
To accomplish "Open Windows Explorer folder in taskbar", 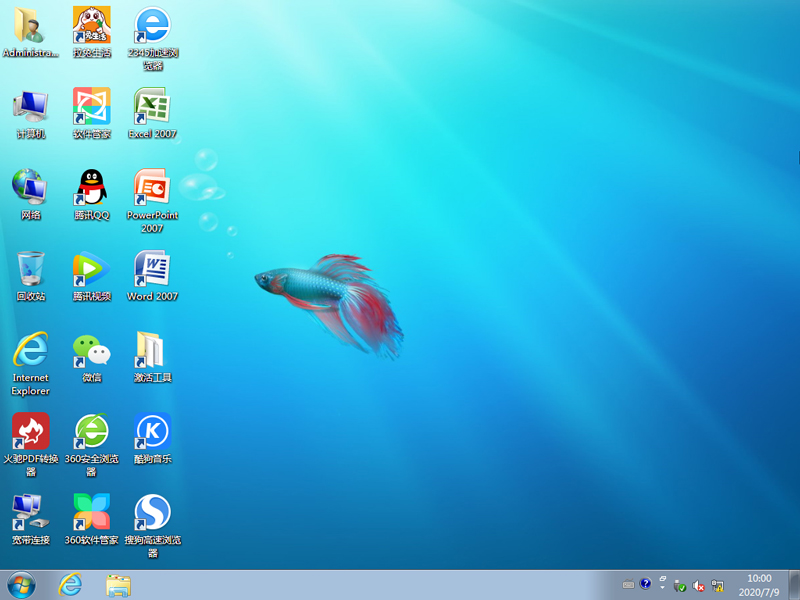I will 118,585.
